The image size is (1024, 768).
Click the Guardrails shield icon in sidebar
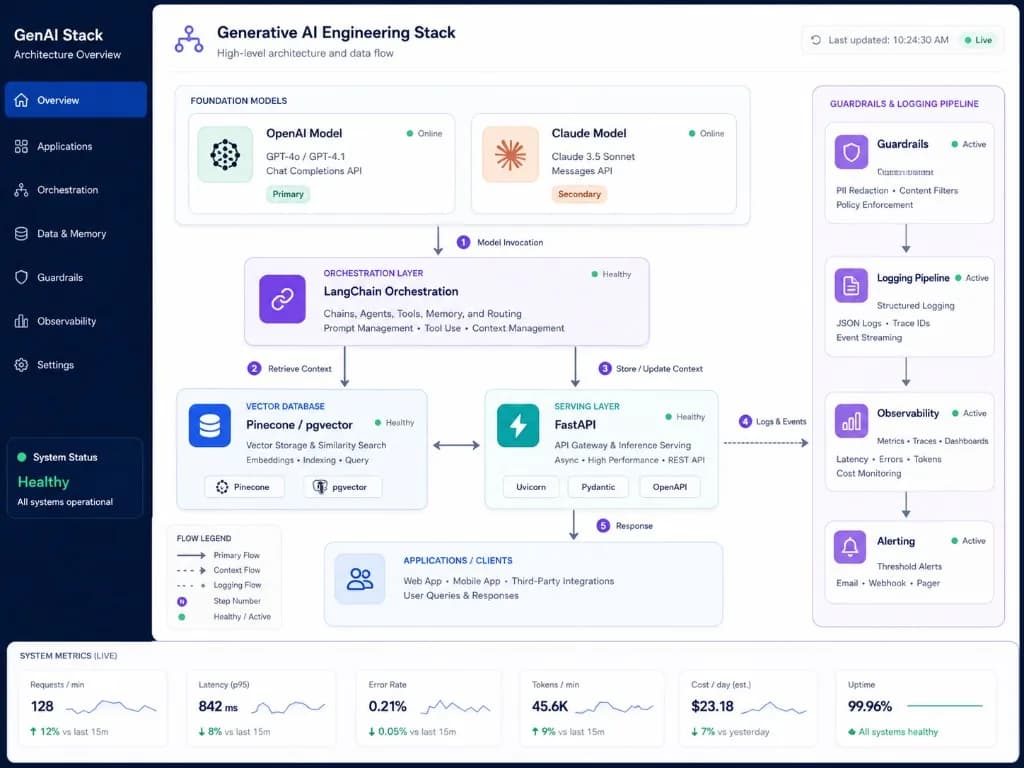pyautogui.click(x=22, y=278)
